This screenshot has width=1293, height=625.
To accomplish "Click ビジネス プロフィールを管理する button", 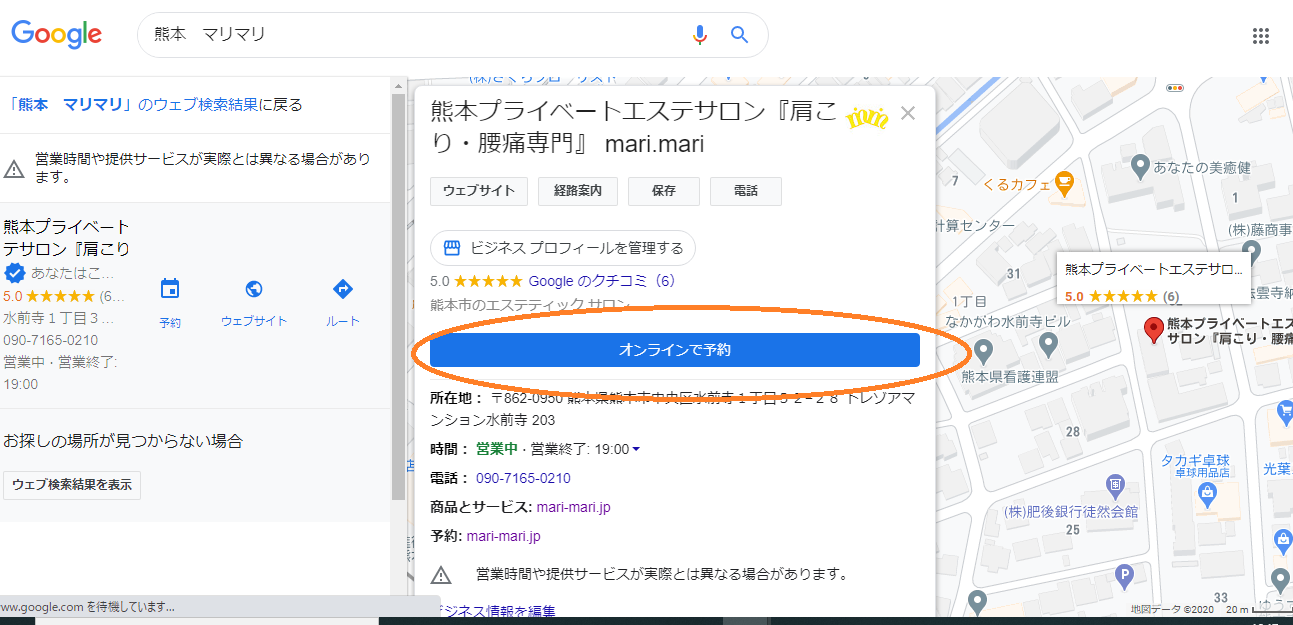I will pyautogui.click(x=563, y=248).
